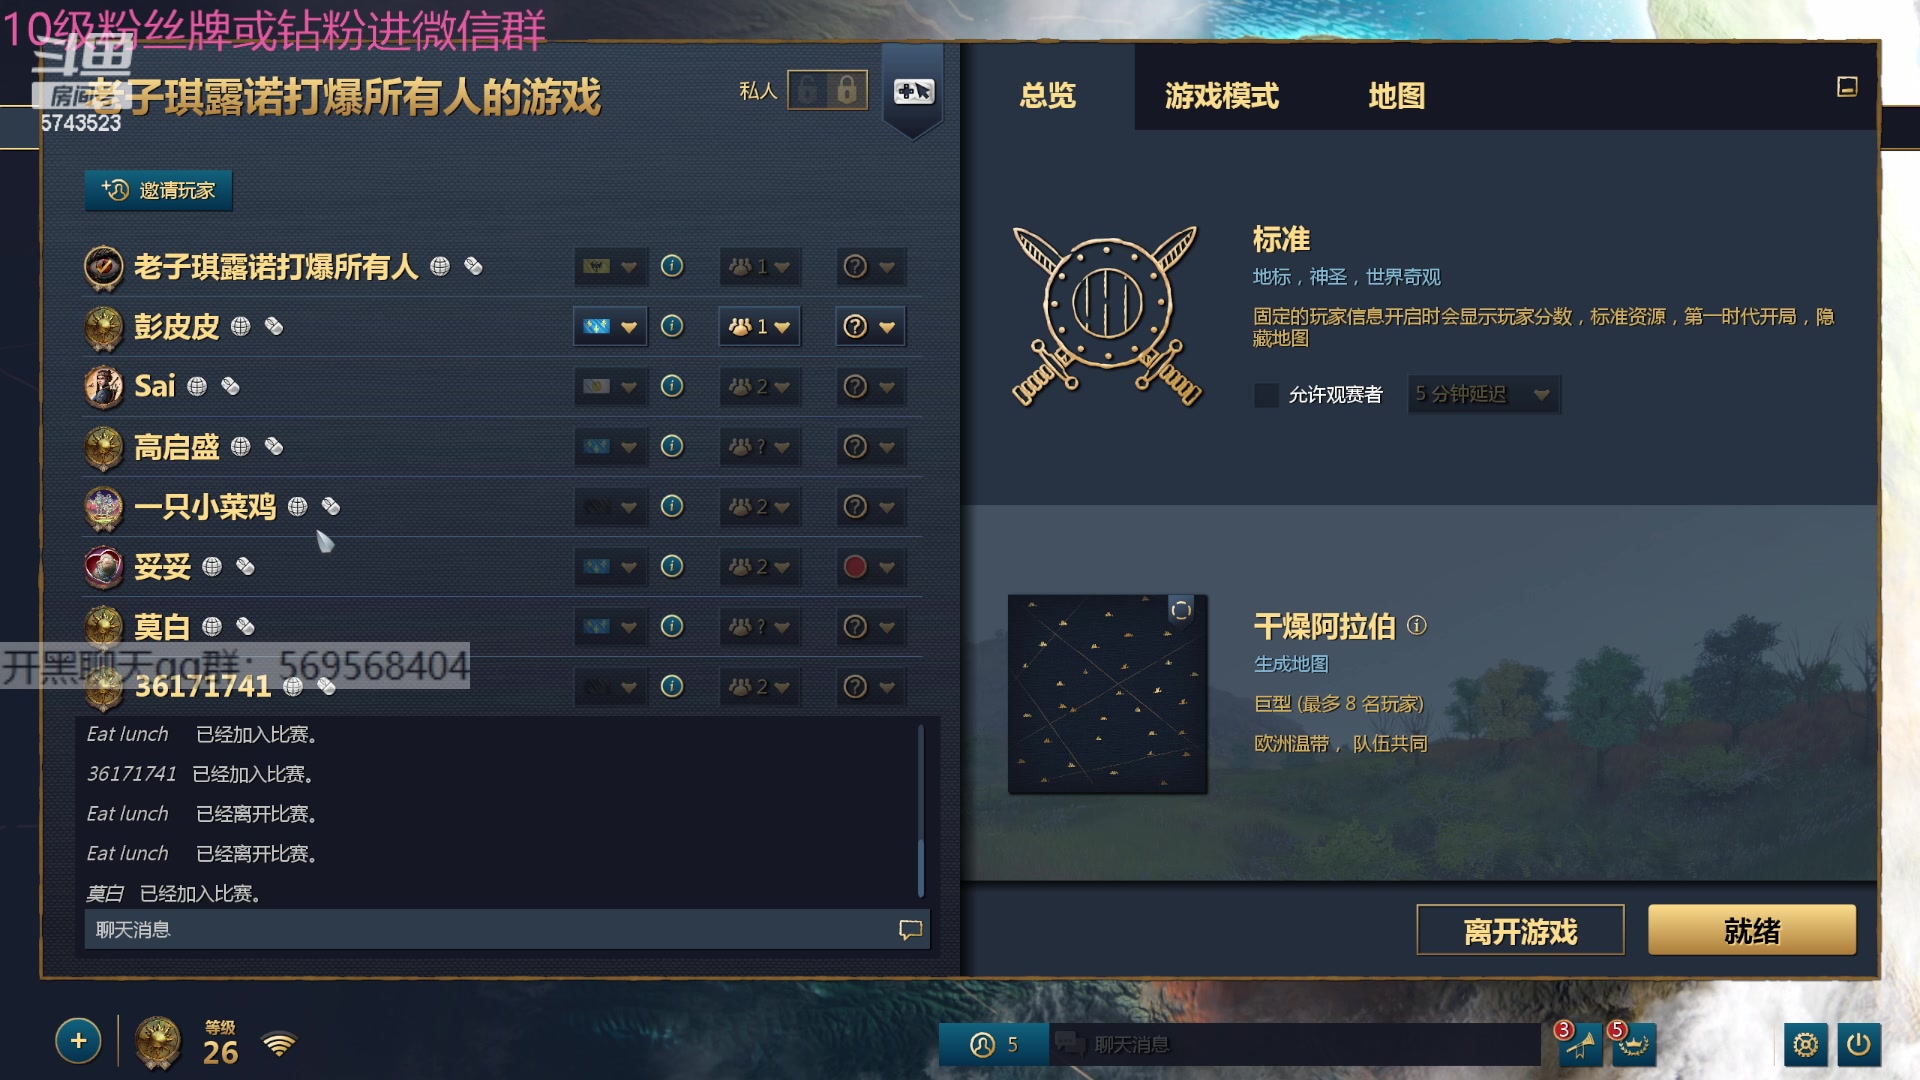This screenshot has width=1920, height=1080.
Task: Open the crown notification icon with badge 5
Action: coord(1633,1044)
